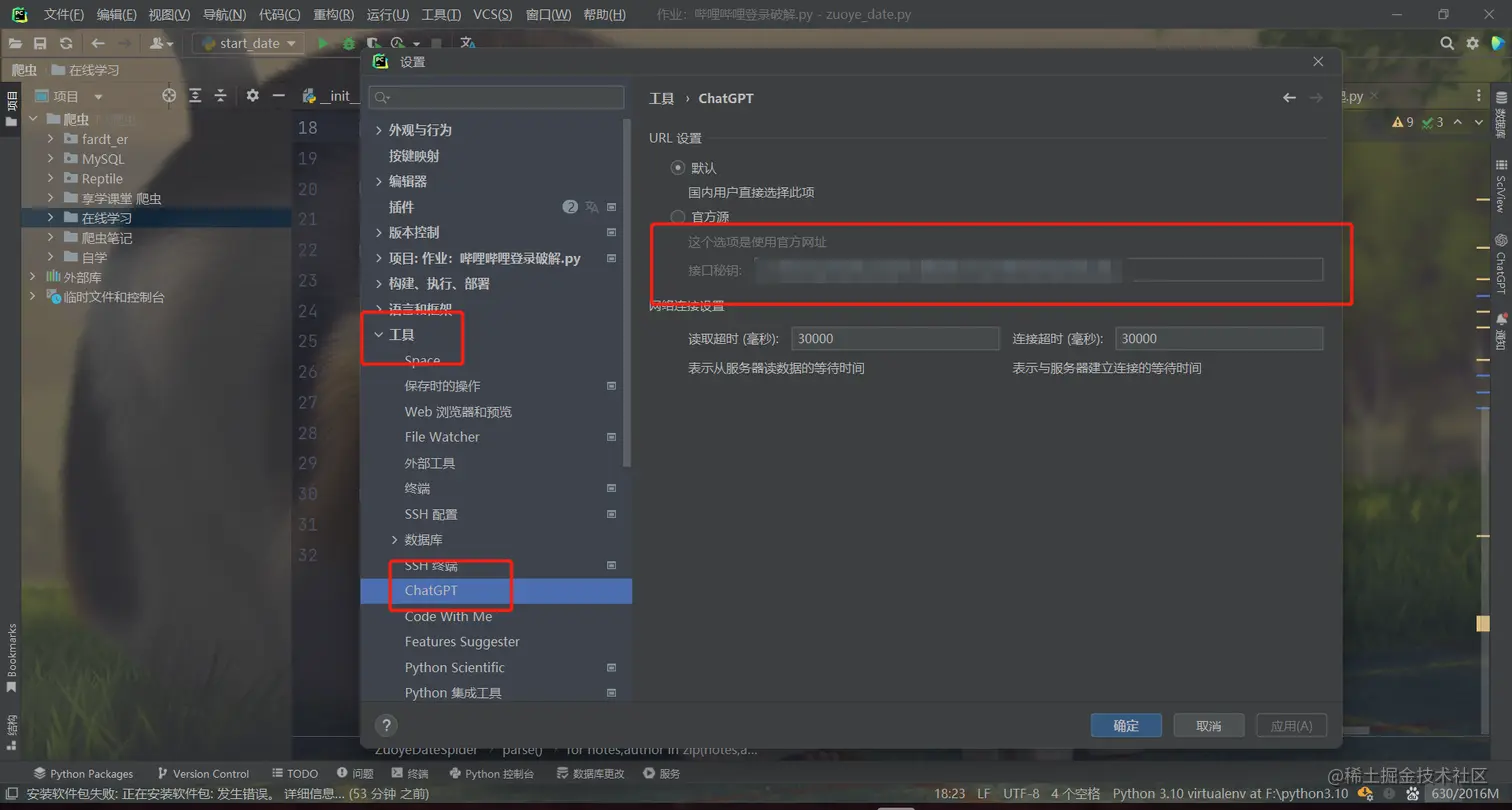Expand 构建、执行、部署 settings category
Screen dimensions: 1512x810
tap(378, 283)
